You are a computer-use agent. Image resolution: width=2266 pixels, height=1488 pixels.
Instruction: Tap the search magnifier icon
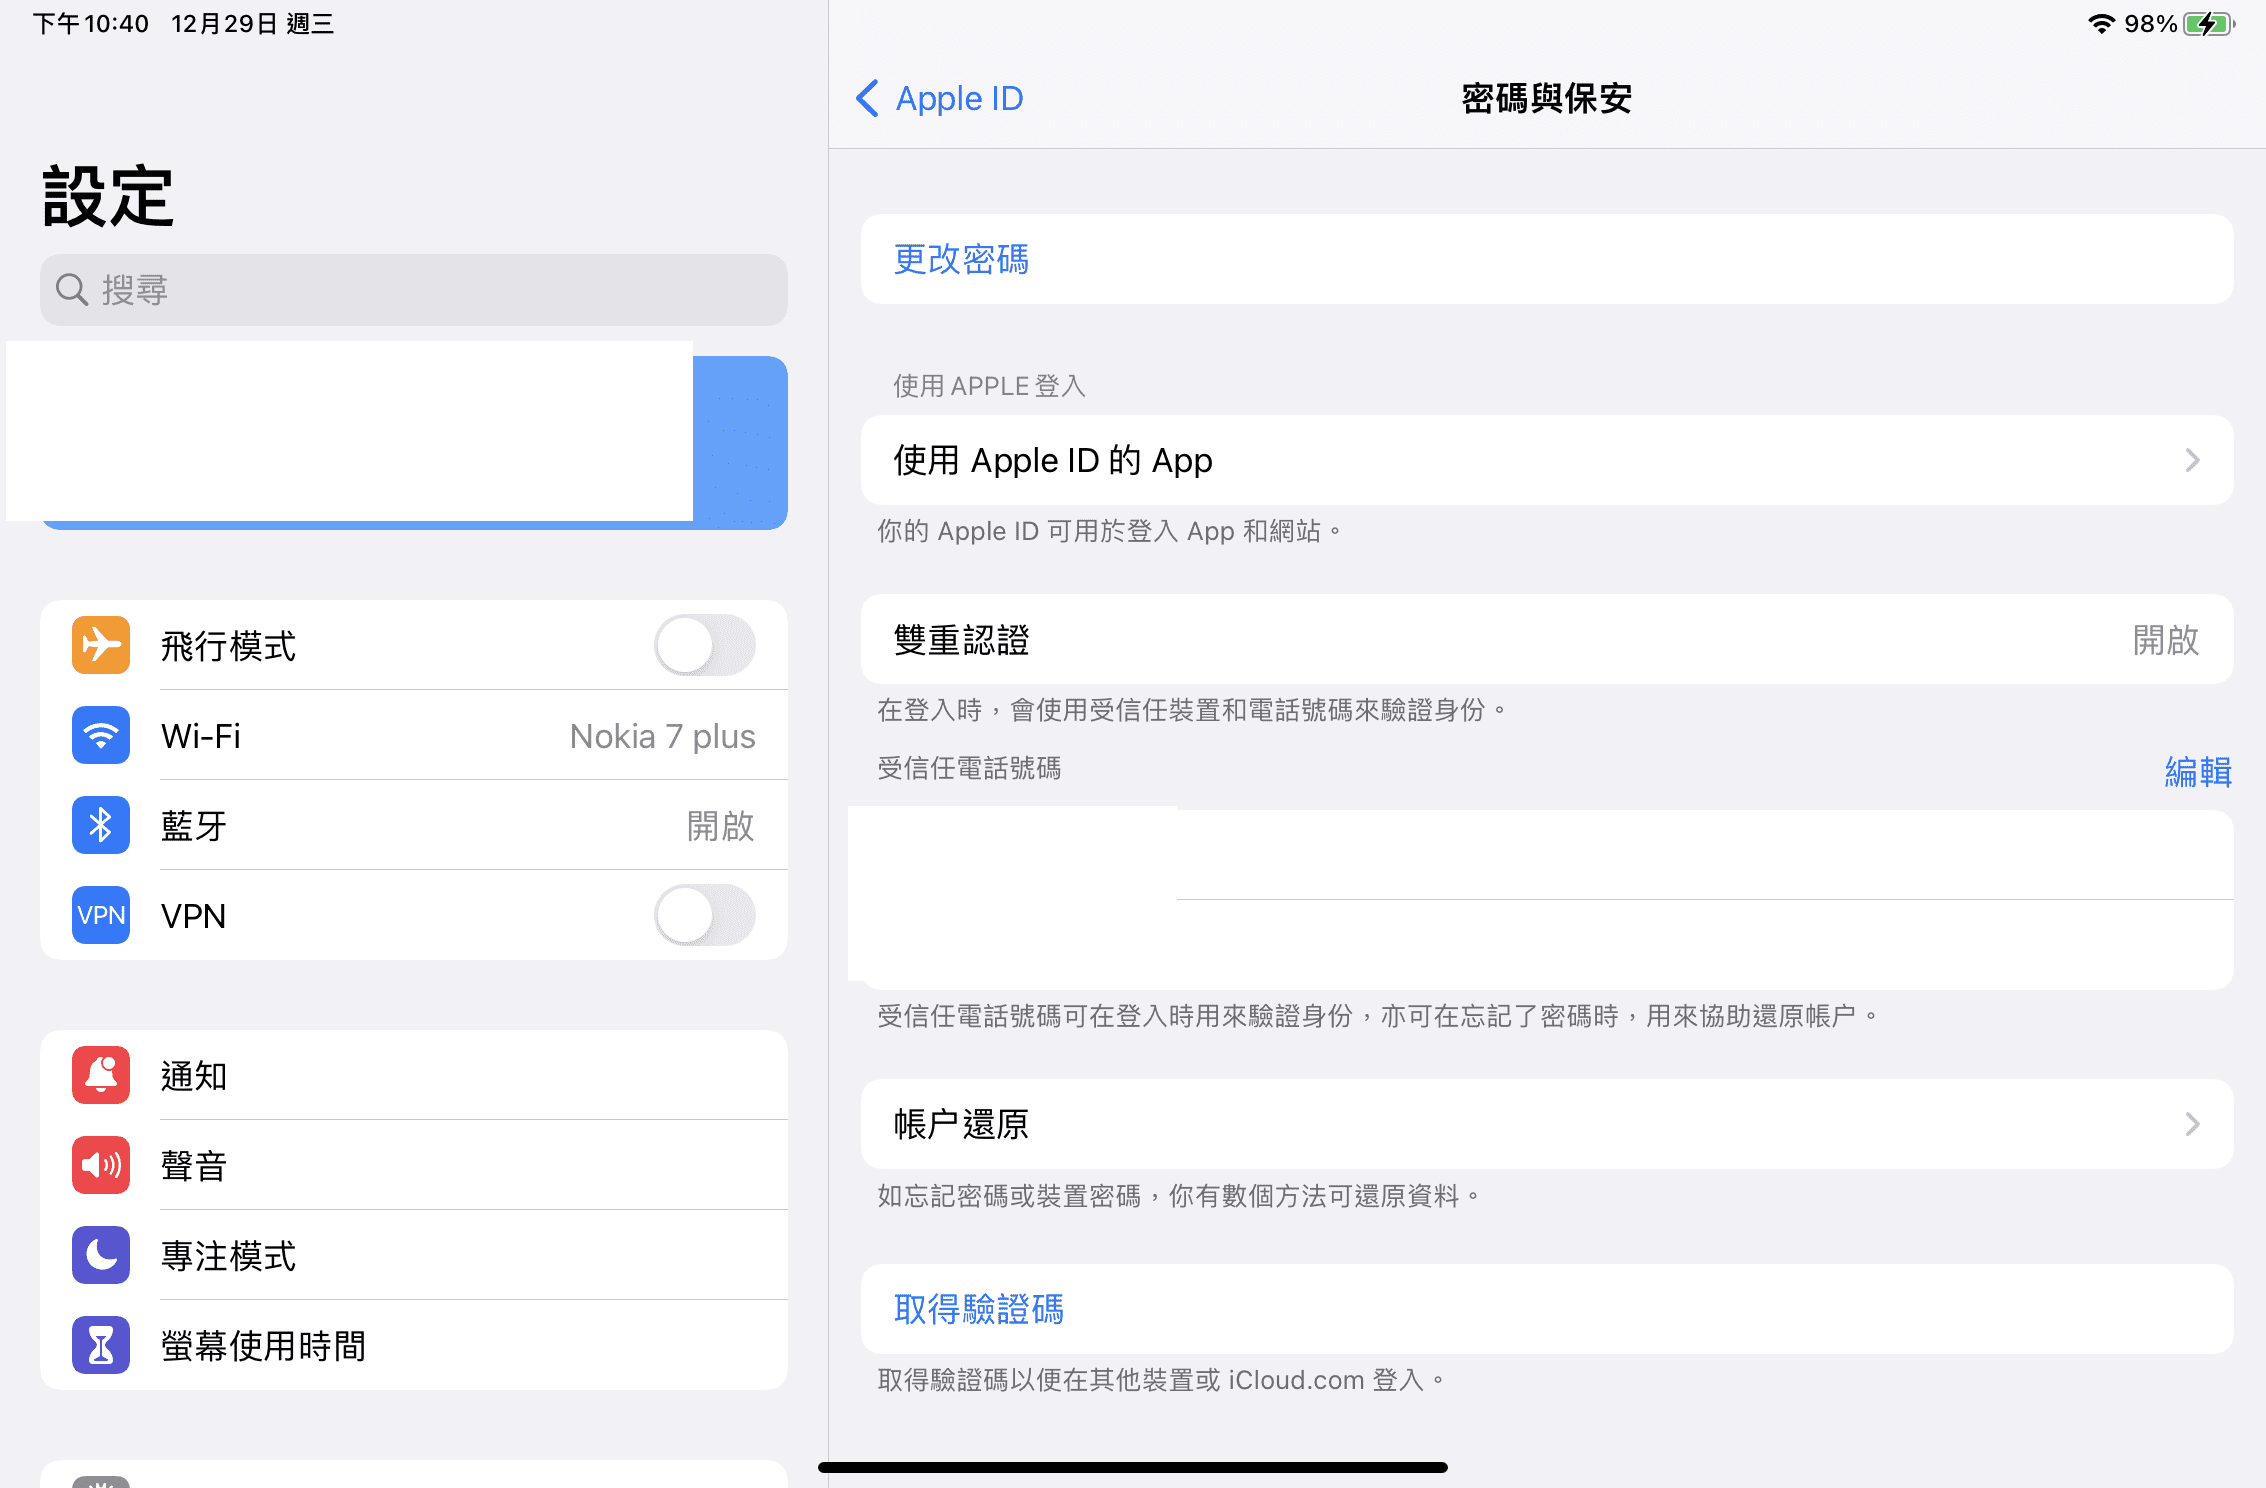point(72,290)
